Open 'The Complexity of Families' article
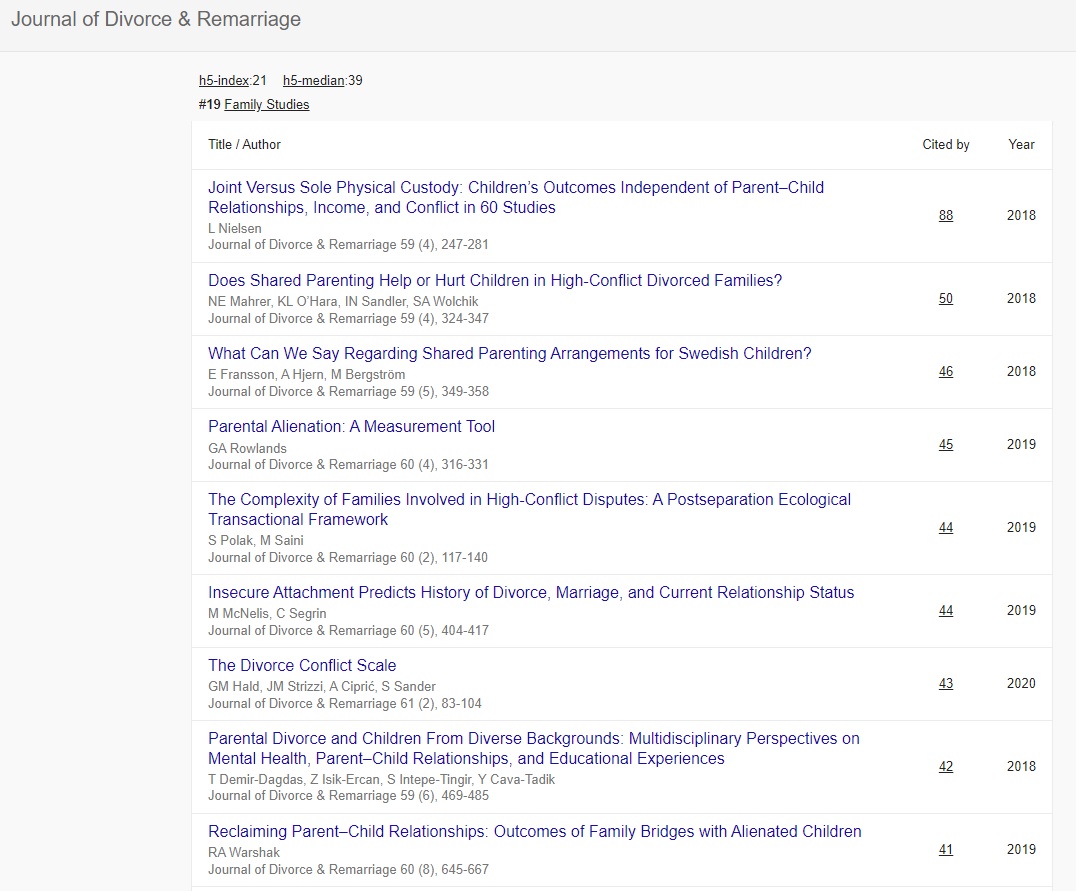 point(529,509)
